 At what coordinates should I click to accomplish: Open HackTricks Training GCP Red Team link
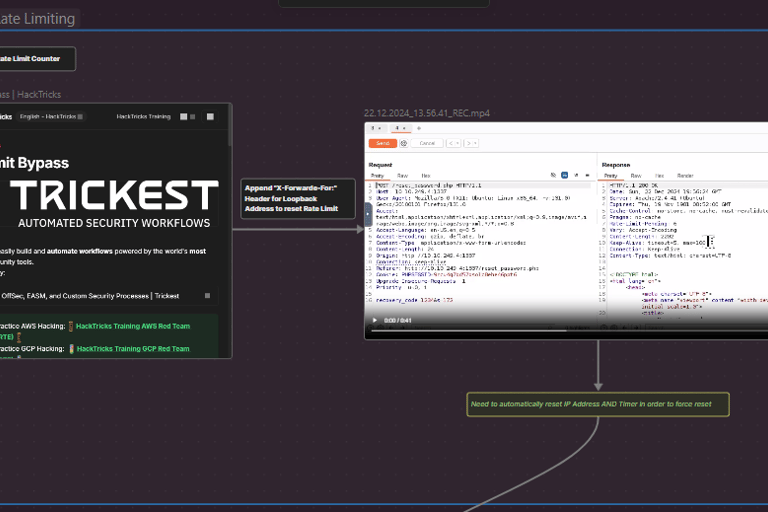click(133, 349)
